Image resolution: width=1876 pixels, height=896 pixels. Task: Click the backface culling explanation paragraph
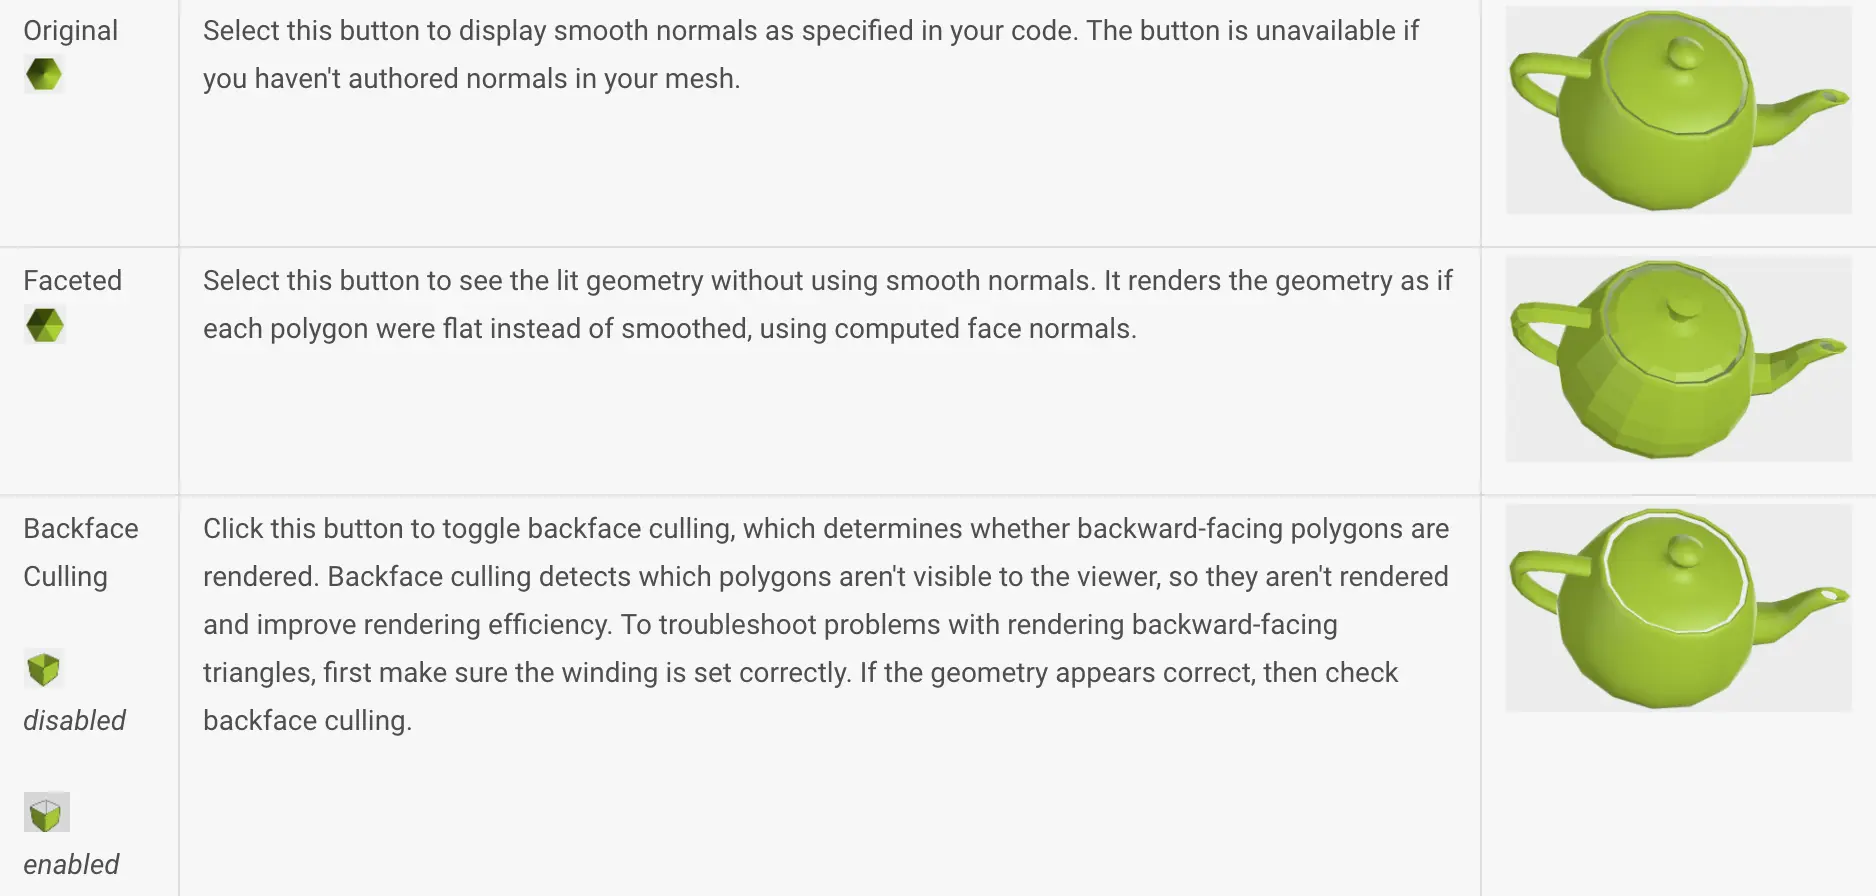pyautogui.click(x=826, y=625)
